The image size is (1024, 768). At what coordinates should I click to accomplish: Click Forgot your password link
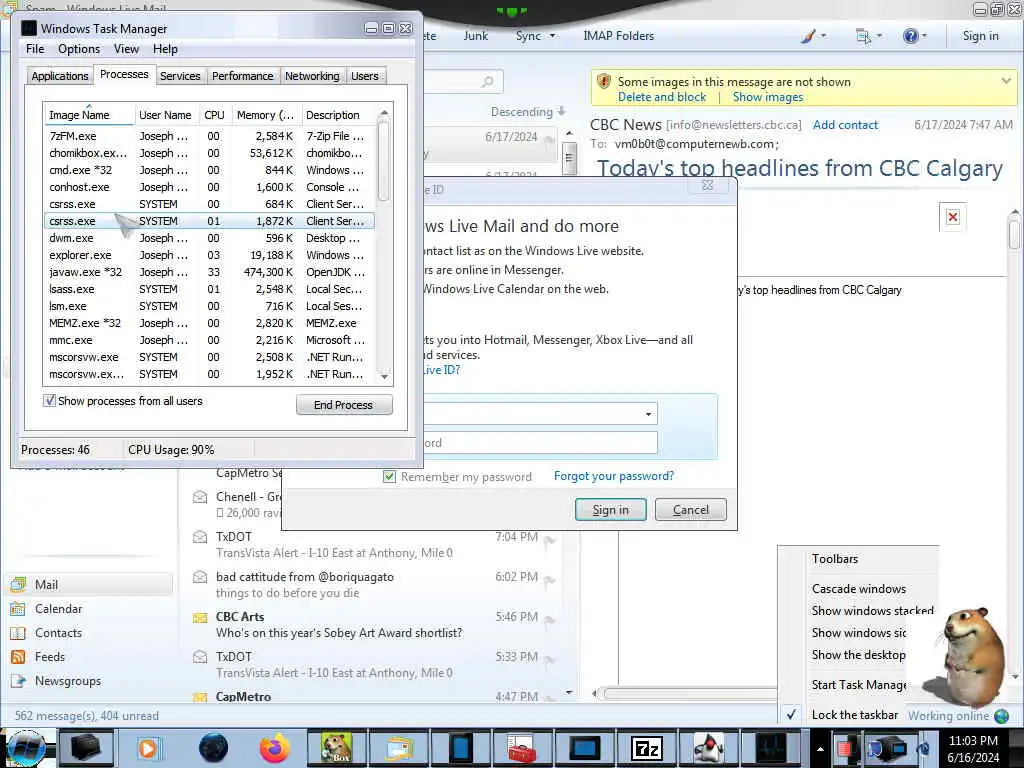(x=614, y=476)
